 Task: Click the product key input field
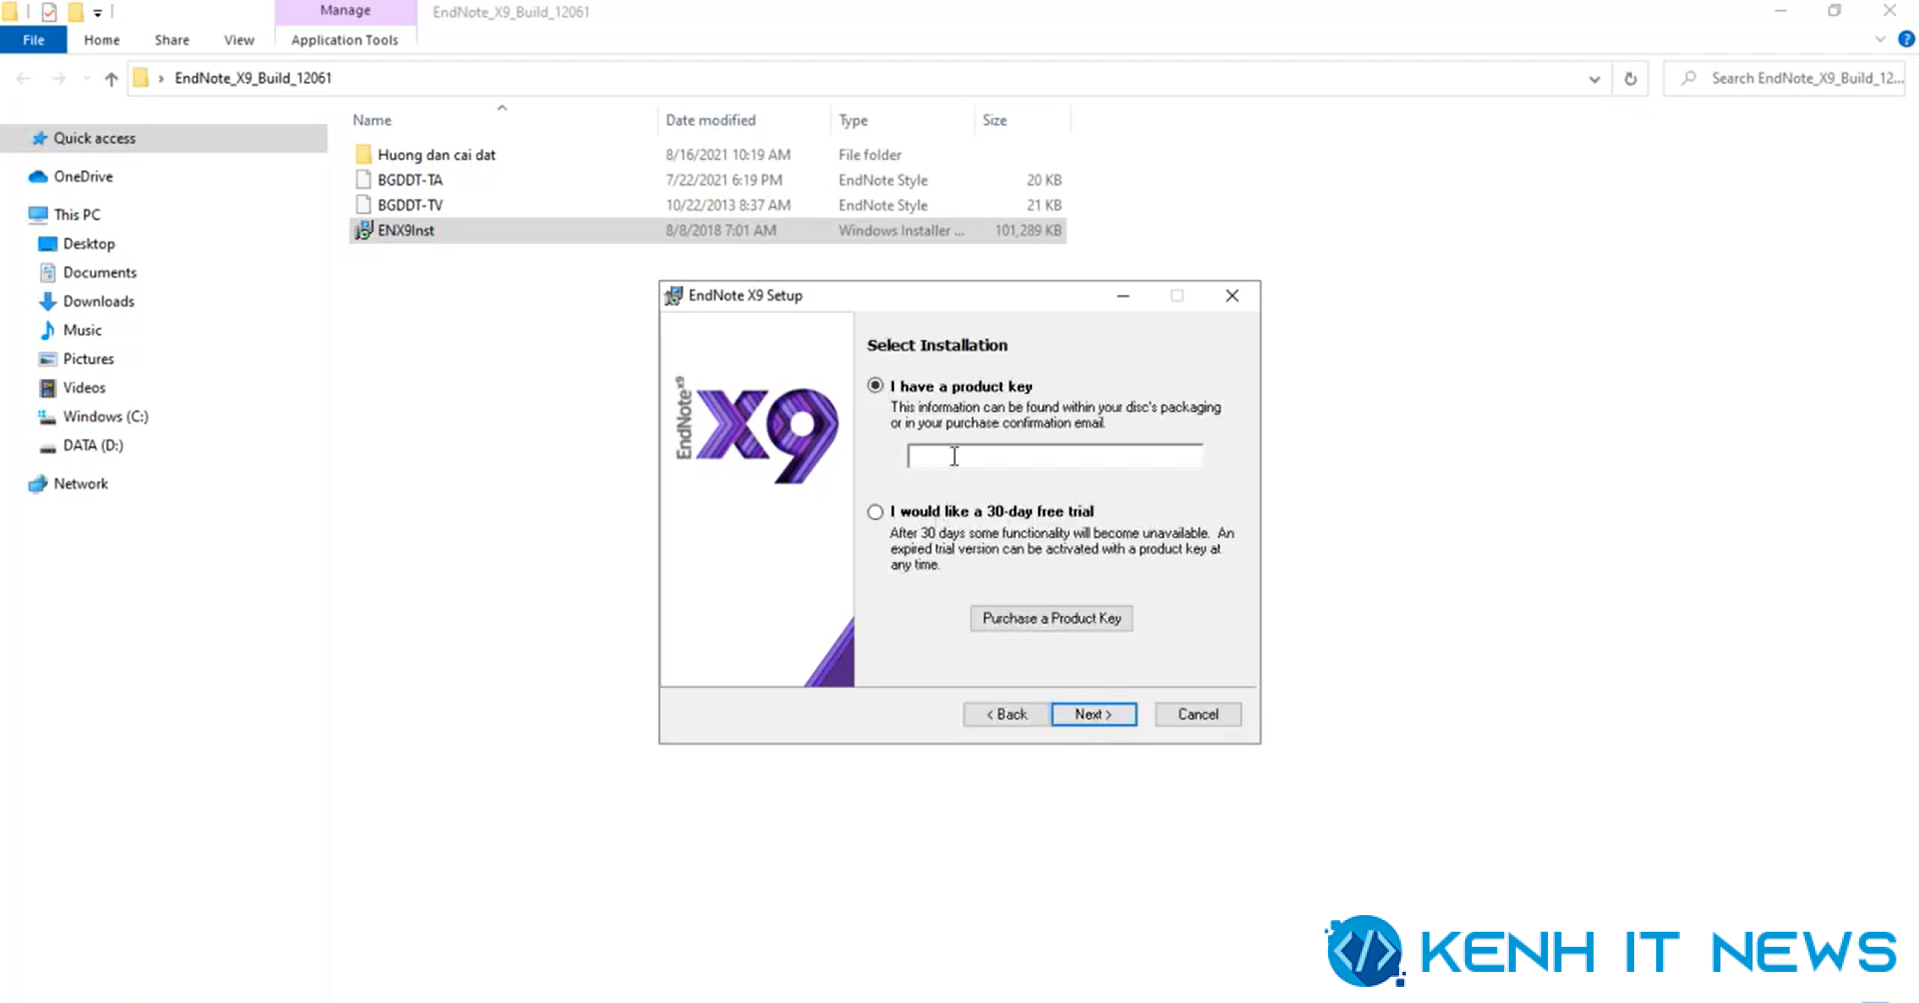pyautogui.click(x=1054, y=456)
